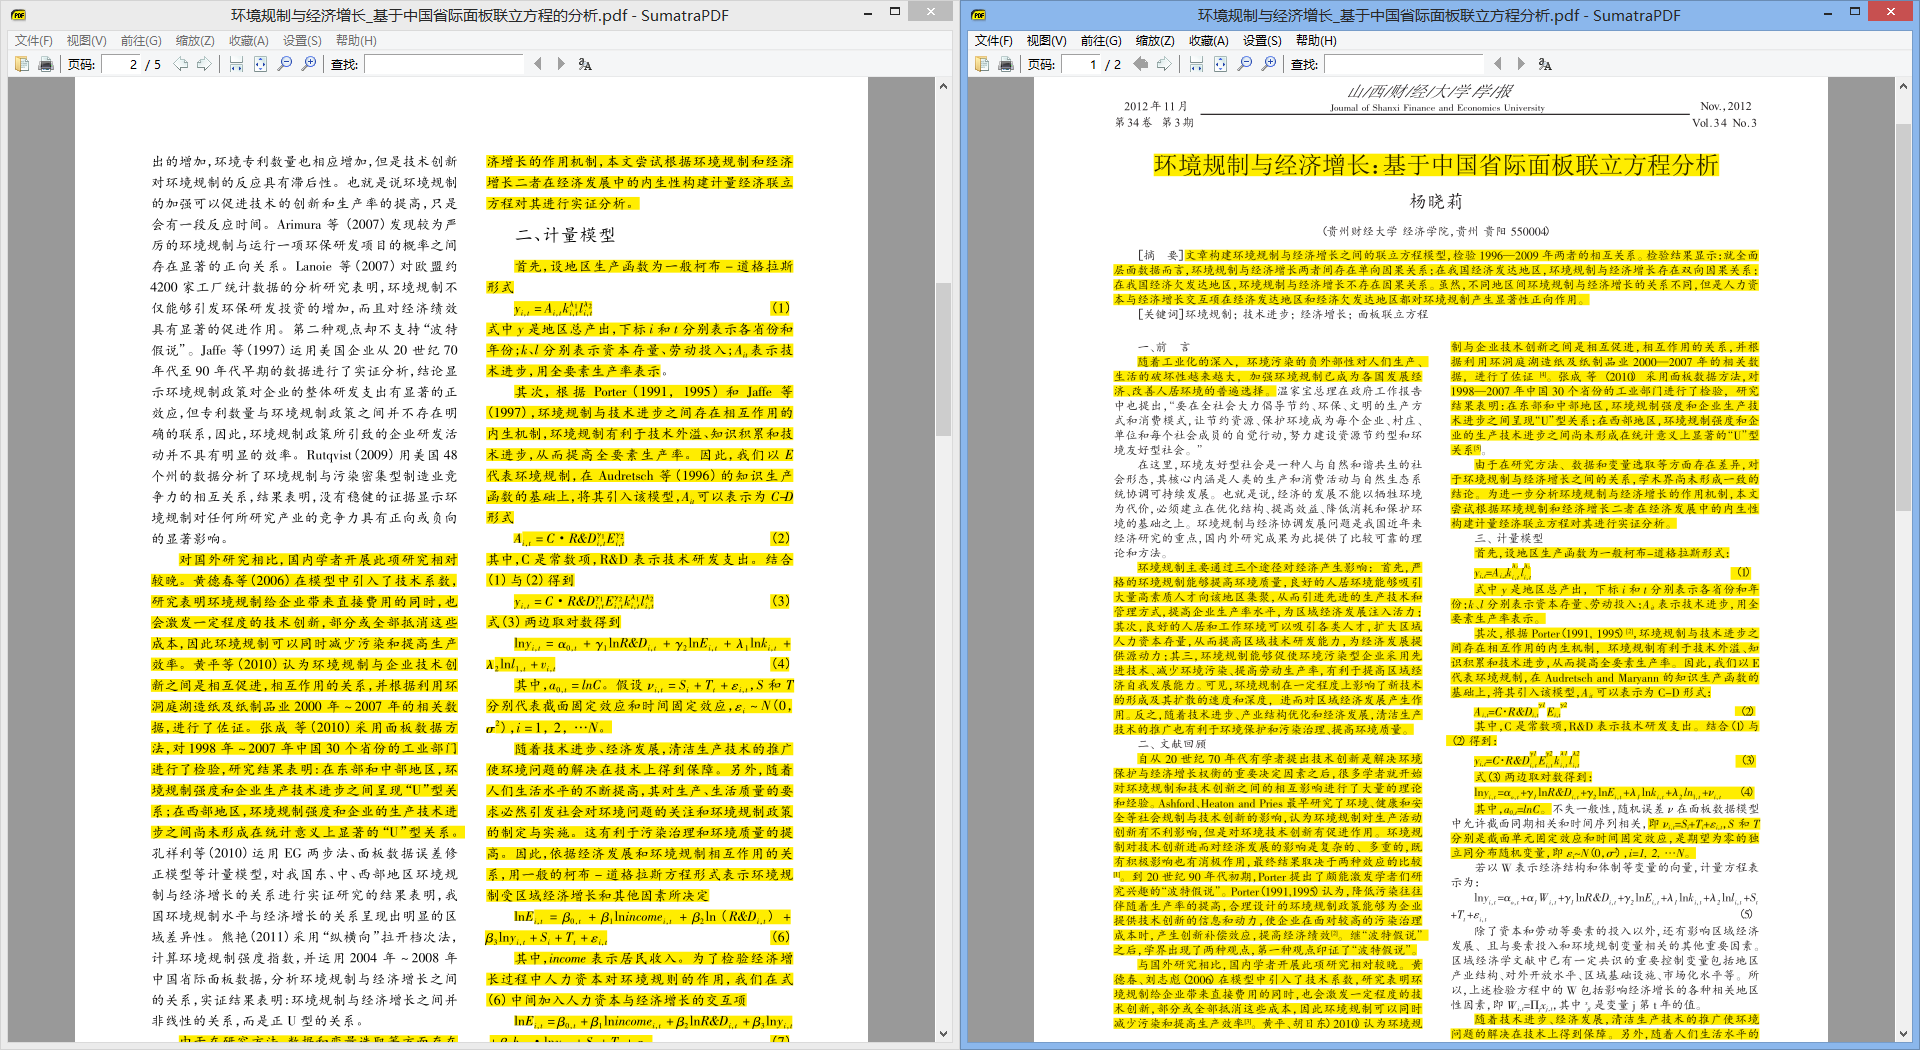Click equation number (4) in left document

(x=780, y=664)
